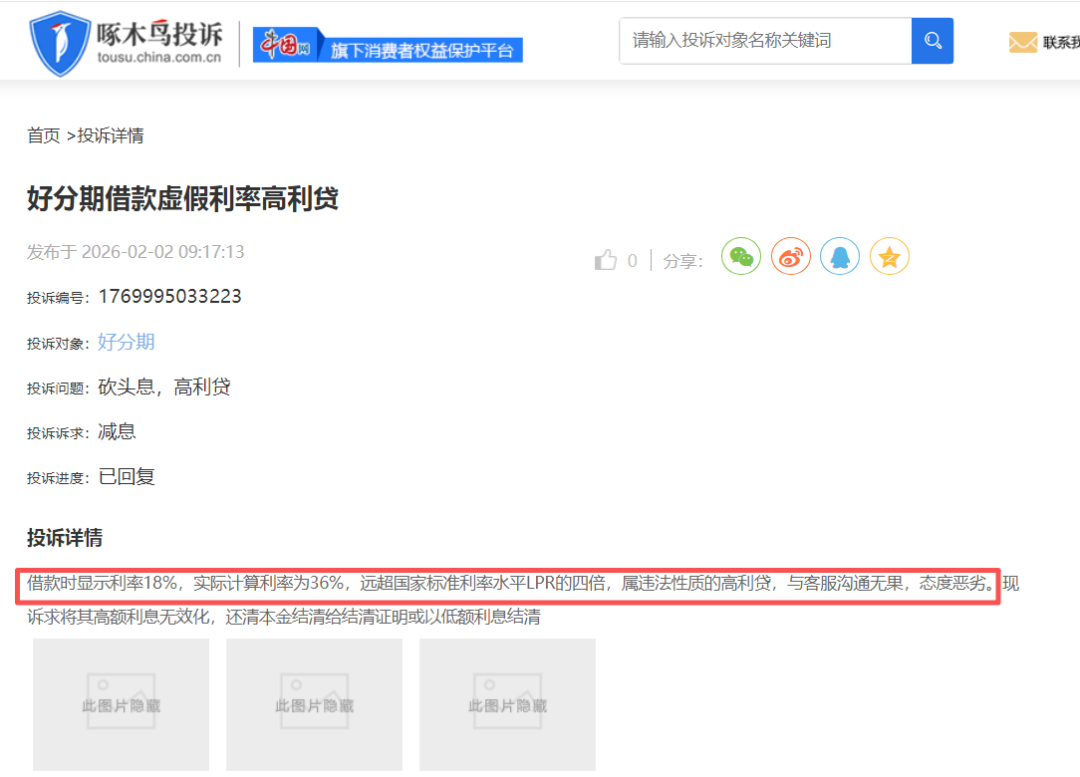
Task: Open the first hidden image thumbnail
Action: 121,705
